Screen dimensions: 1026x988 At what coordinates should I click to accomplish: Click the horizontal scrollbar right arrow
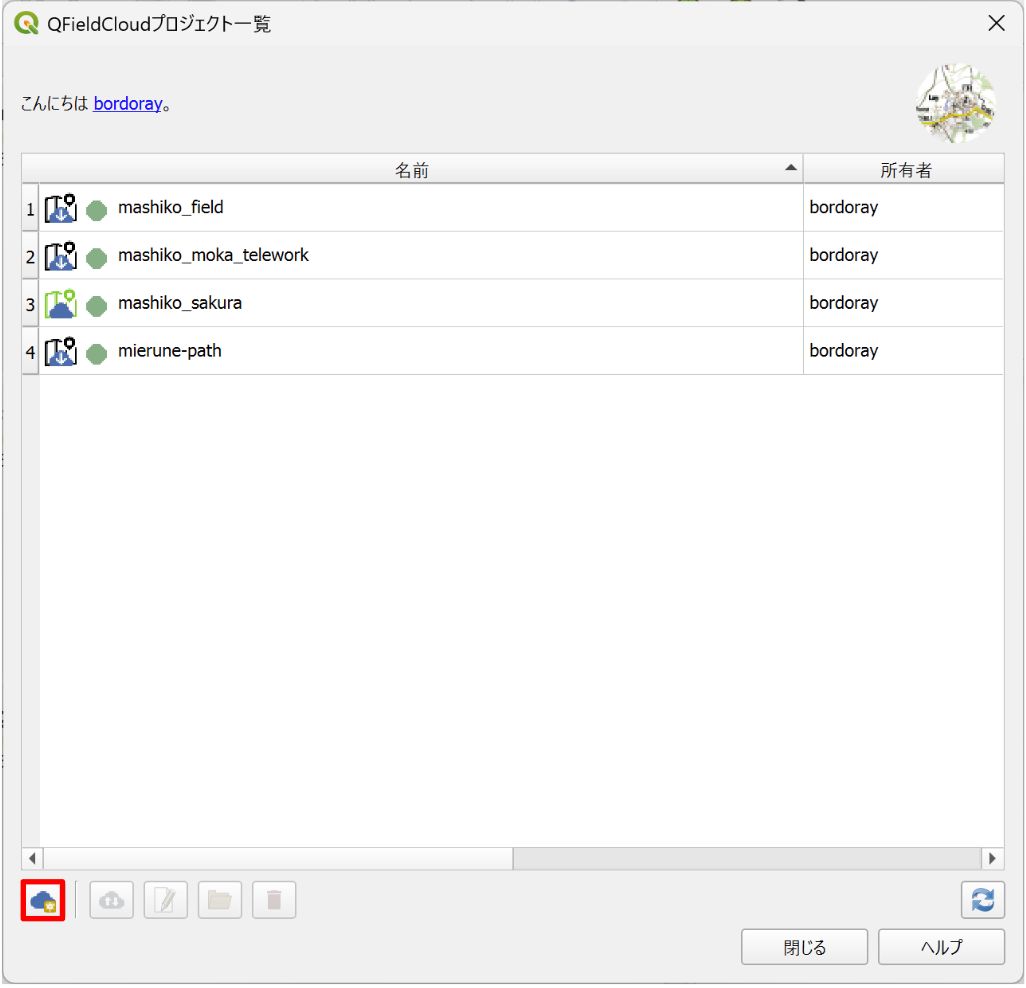pyautogui.click(x=993, y=859)
